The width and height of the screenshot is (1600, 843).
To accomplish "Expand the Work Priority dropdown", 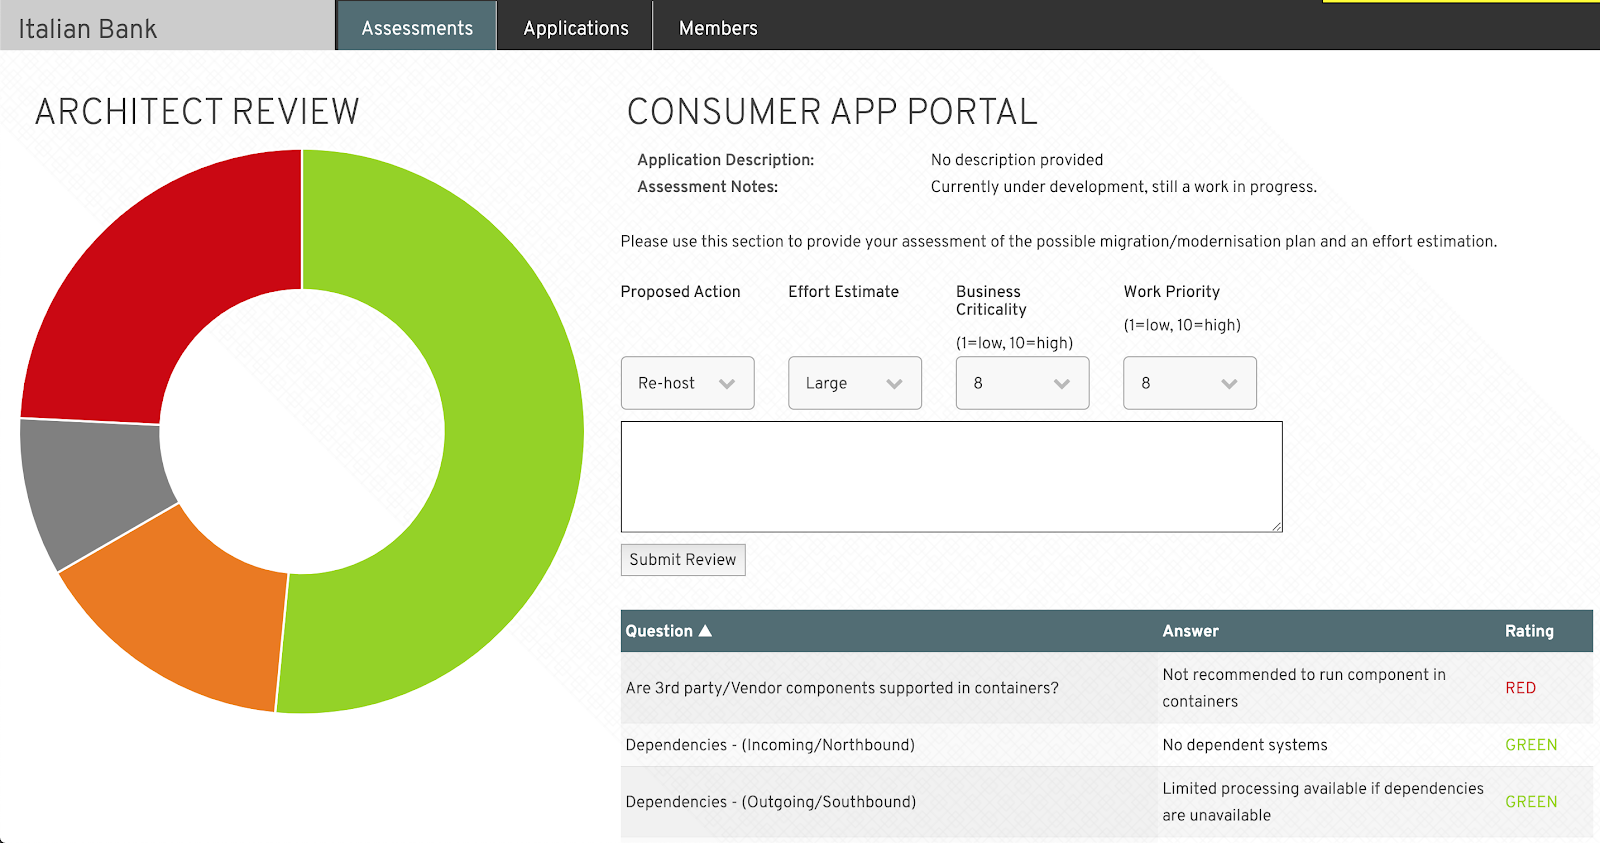I will click(1190, 383).
